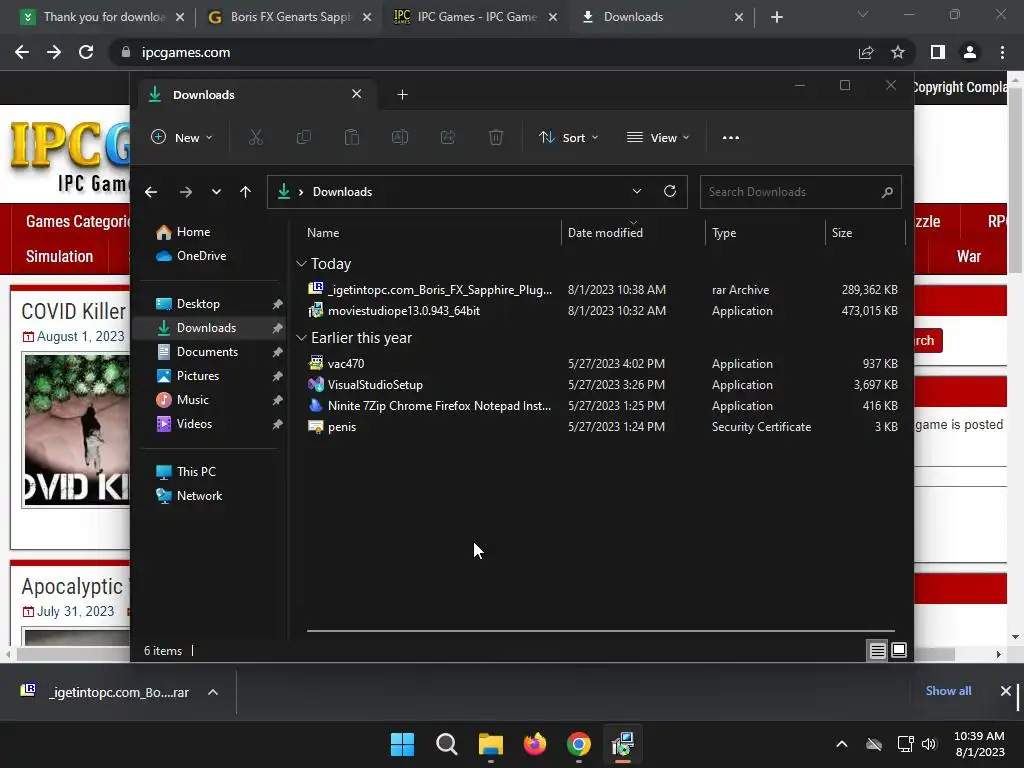The width and height of the screenshot is (1024, 768).
Task: Sort by Date modified column header
Action: coord(605,233)
